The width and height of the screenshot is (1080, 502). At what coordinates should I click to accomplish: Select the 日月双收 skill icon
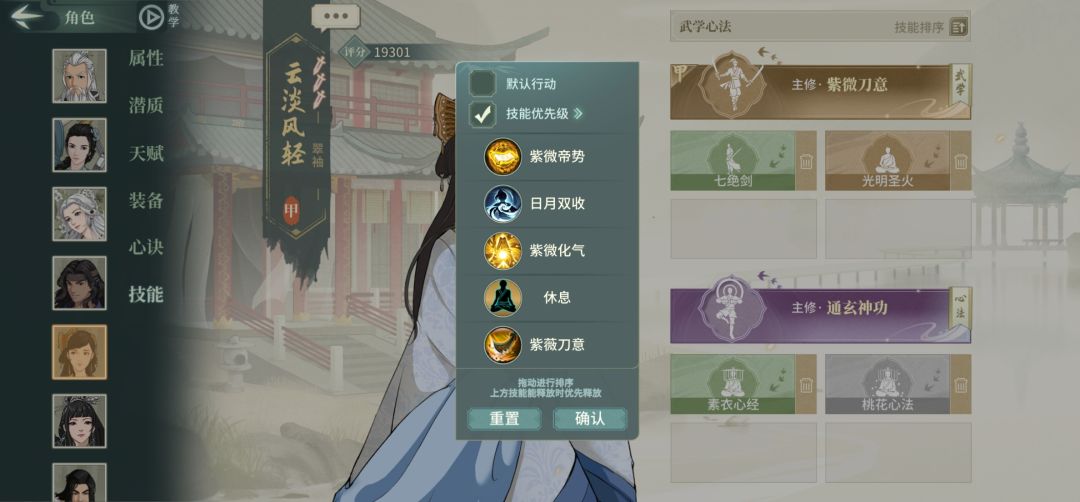[502, 203]
